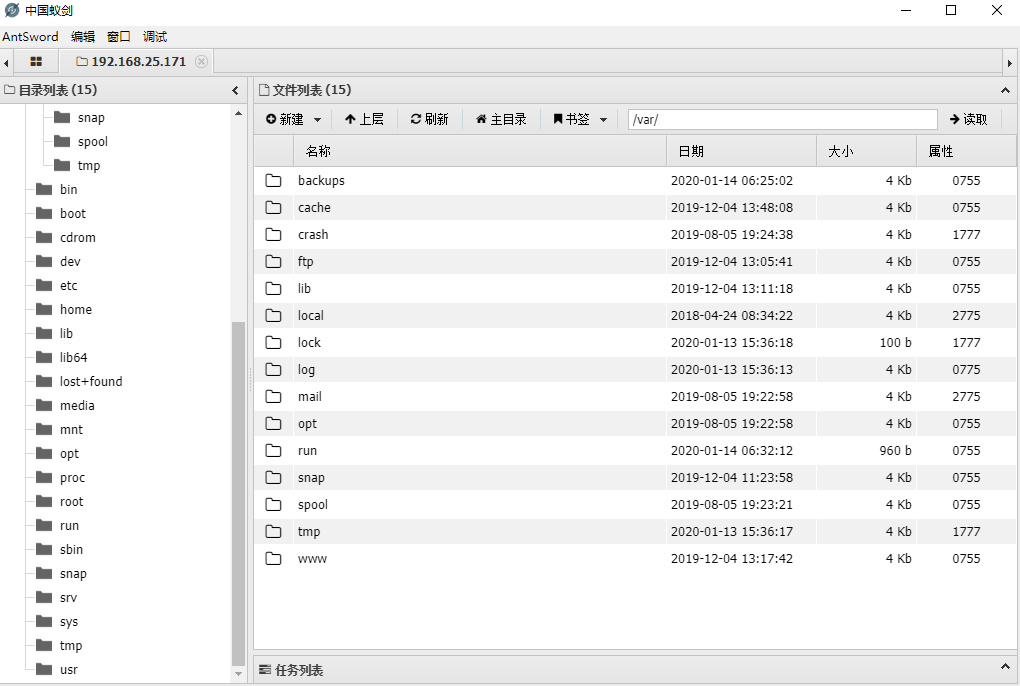Click the mnt folder icon in tree

click(44, 429)
